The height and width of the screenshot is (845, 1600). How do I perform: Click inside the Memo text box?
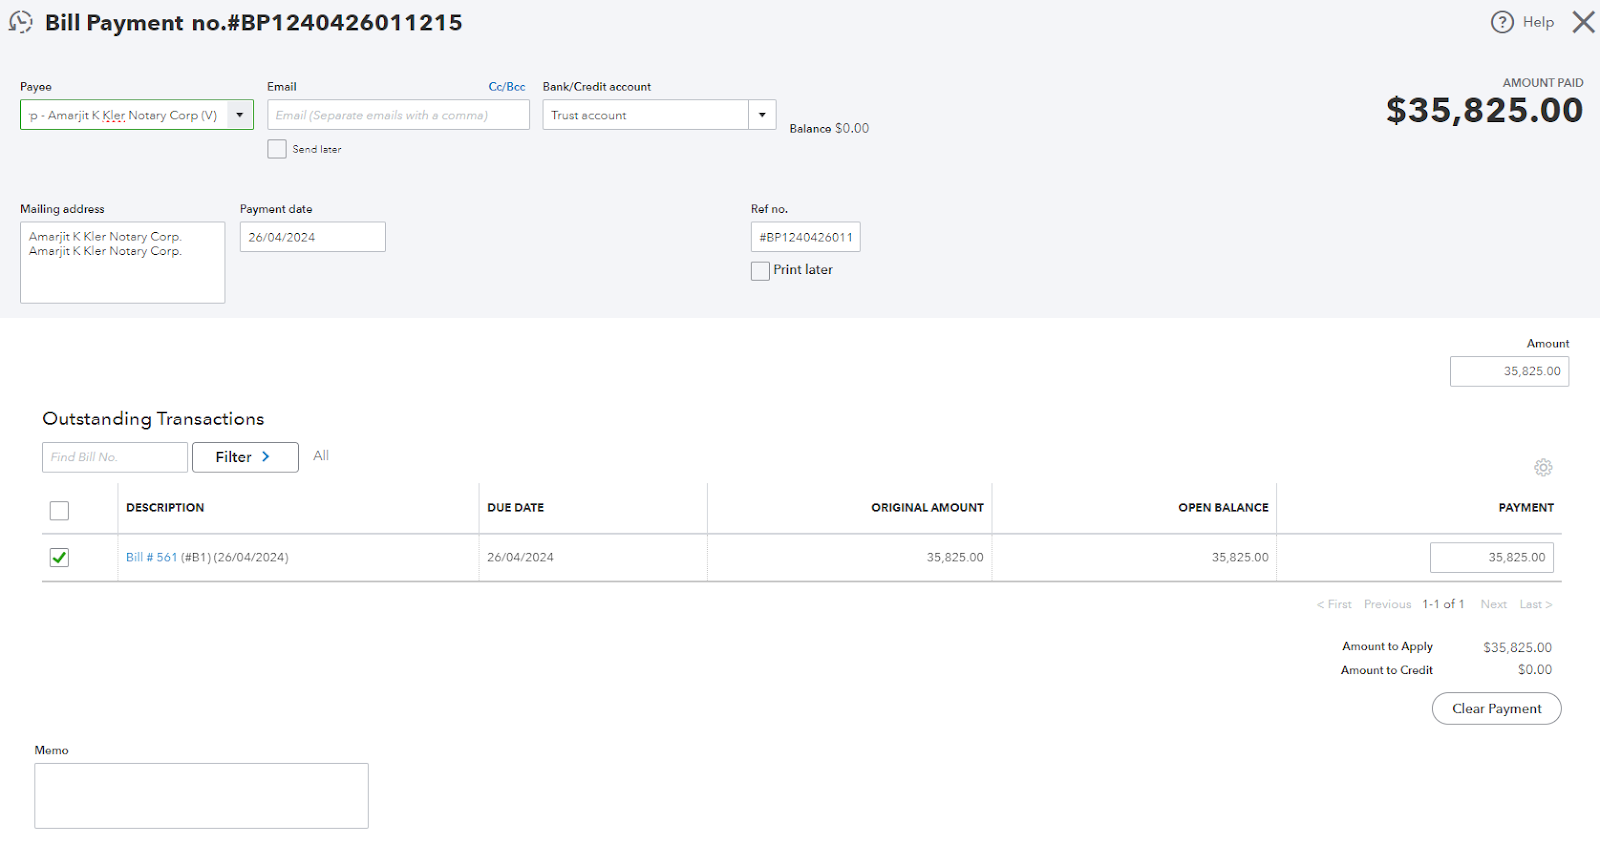click(x=201, y=796)
